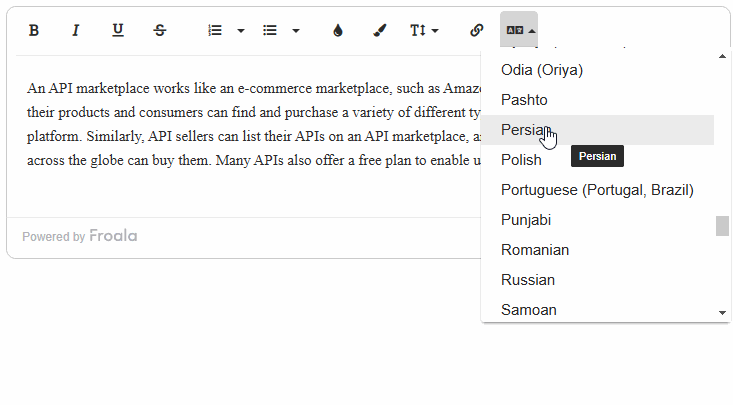Apply strikethrough formatting

point(159,30)
